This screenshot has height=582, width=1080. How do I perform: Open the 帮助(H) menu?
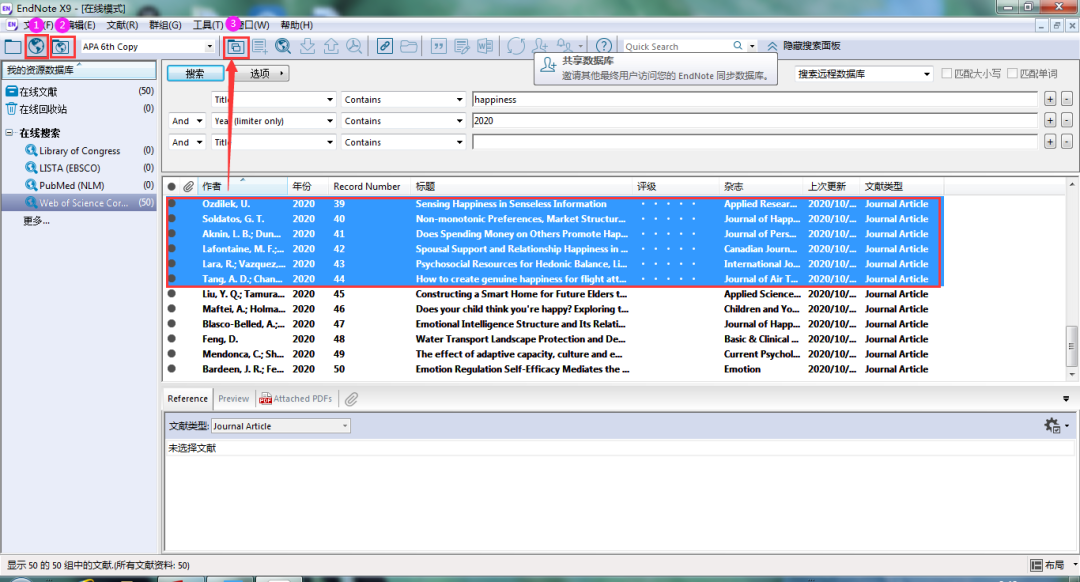296,25
